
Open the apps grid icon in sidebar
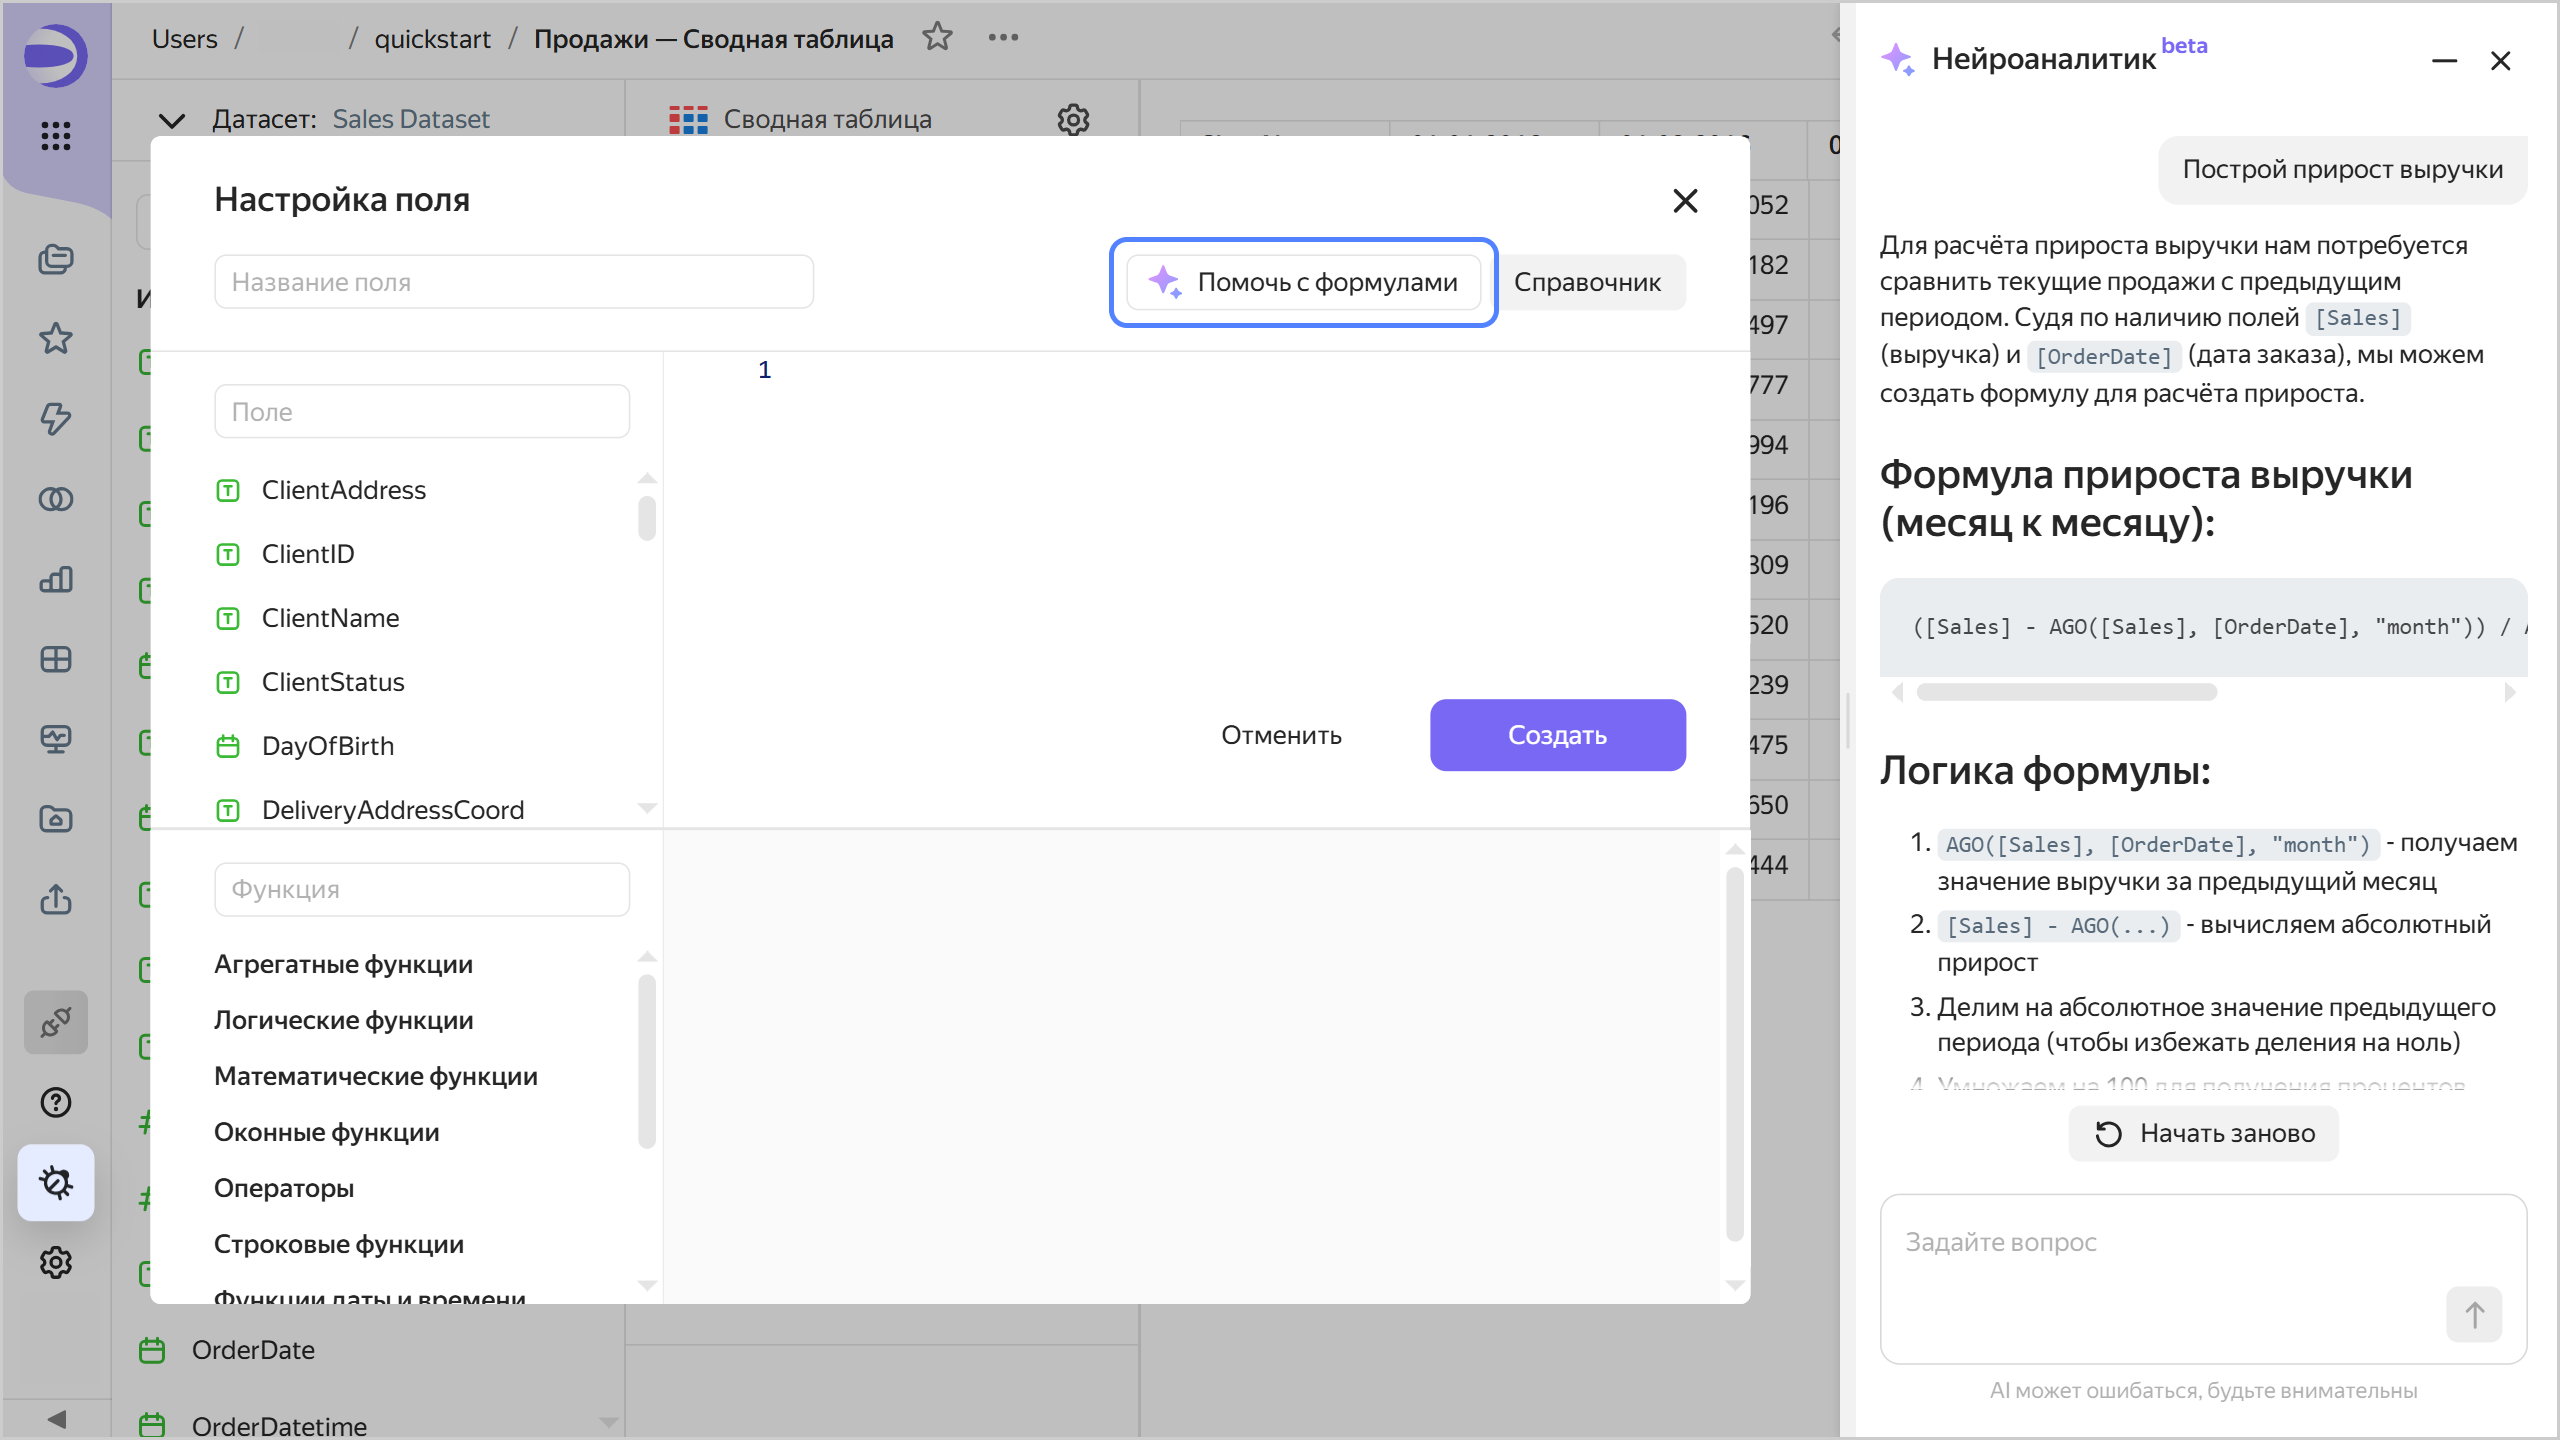(56, 135)
